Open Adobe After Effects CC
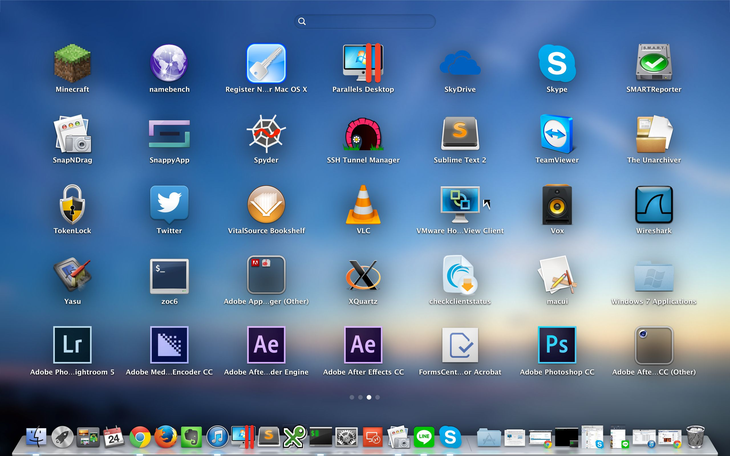 [x=363, y=345]
